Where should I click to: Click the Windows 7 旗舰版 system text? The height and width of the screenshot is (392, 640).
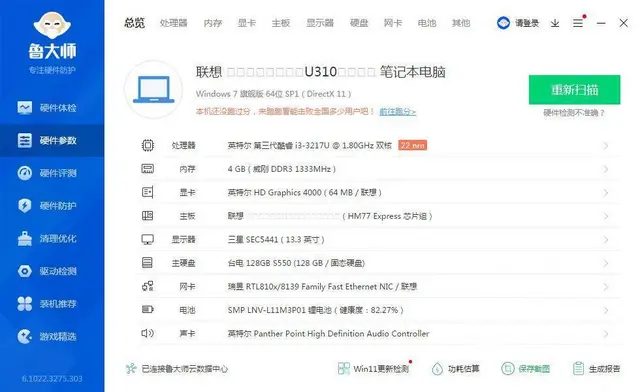click(x=273, y=94)
